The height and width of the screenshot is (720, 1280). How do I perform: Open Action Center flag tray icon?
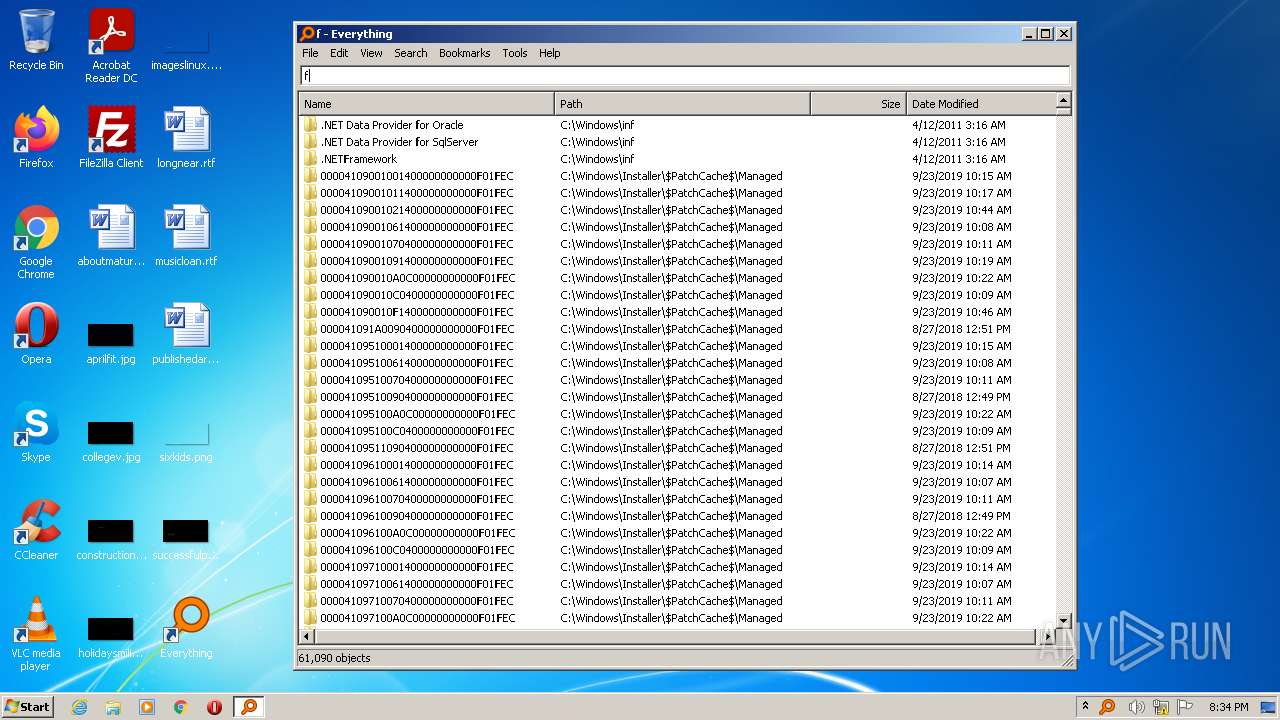[x=1185, y=707]
